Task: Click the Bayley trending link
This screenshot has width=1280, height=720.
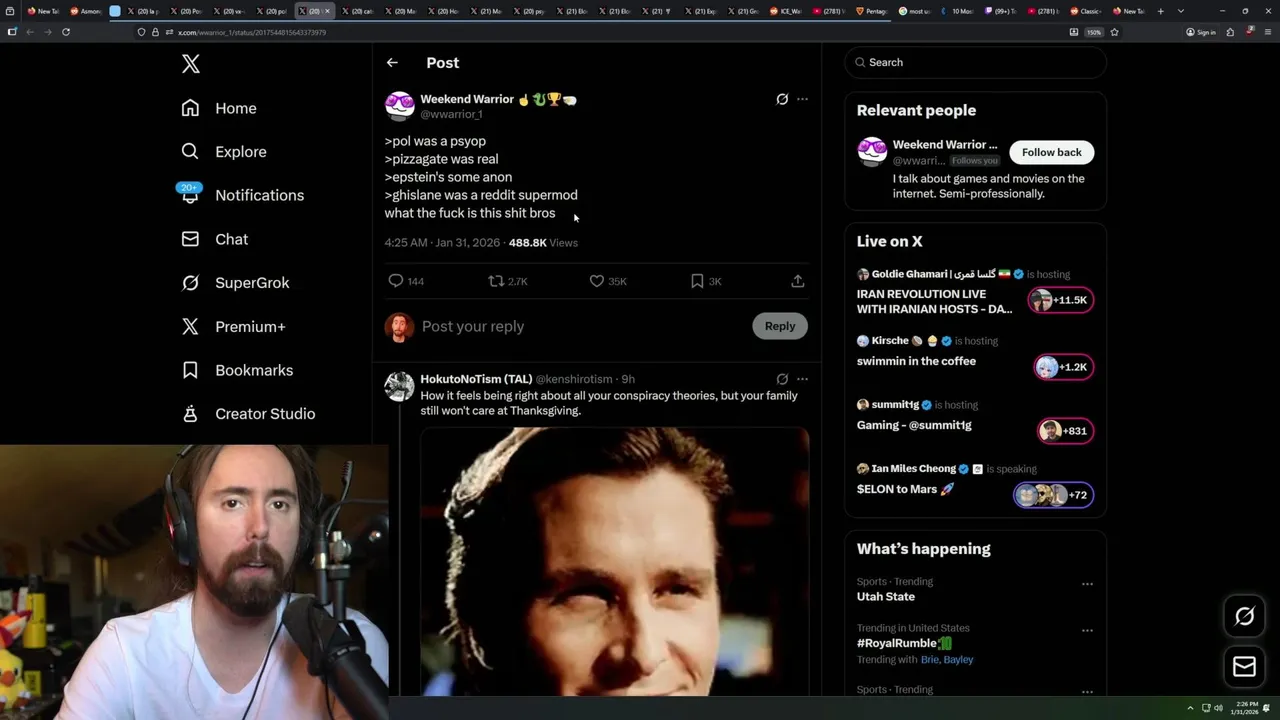Action: (958, 660)
